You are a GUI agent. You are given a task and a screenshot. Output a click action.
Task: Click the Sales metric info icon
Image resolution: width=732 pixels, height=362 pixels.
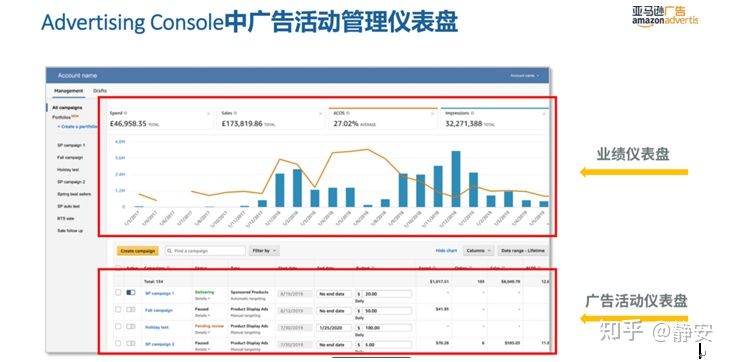[x=236, y=113]
